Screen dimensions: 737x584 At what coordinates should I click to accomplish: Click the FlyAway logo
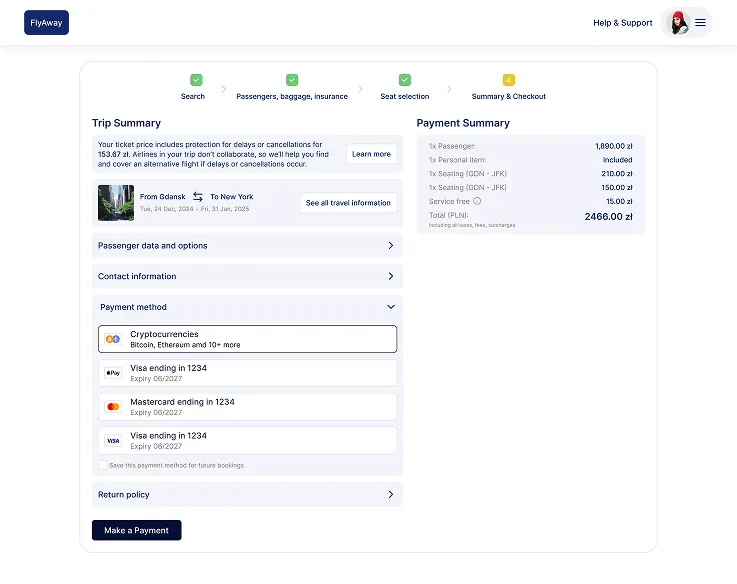tap(46, 23)
